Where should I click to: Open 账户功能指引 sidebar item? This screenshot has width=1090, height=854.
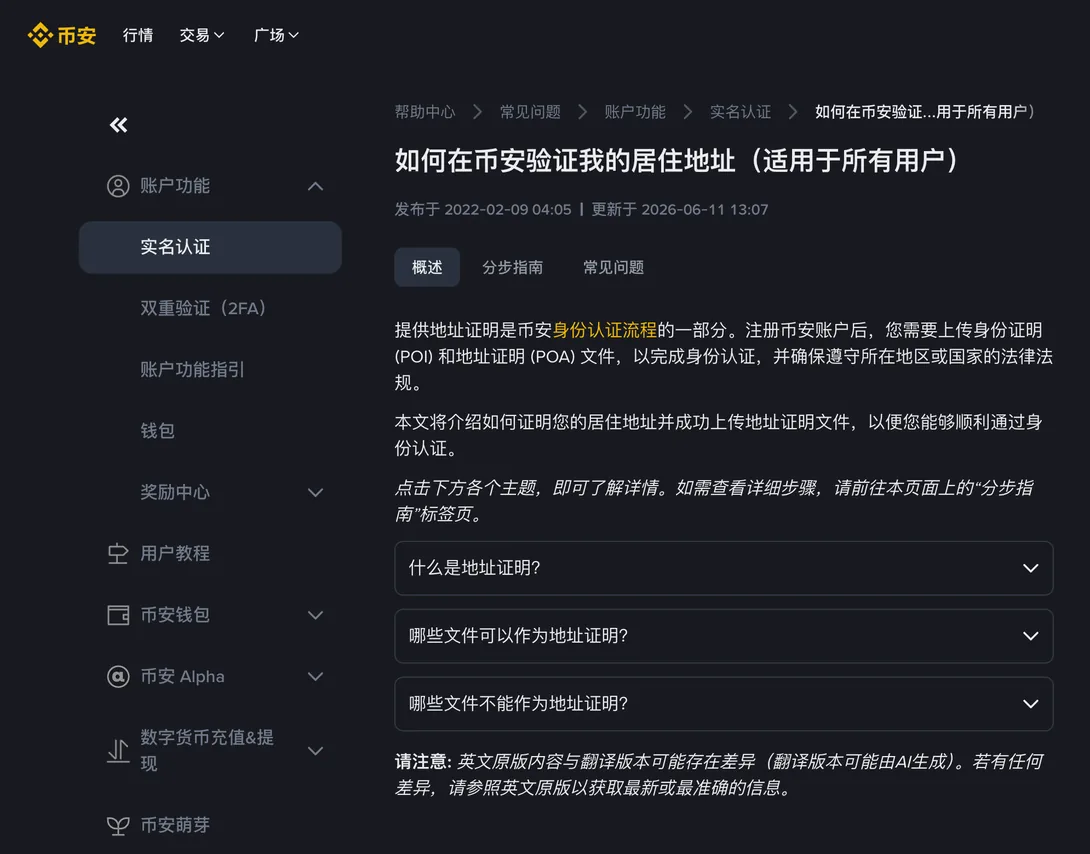192,370
